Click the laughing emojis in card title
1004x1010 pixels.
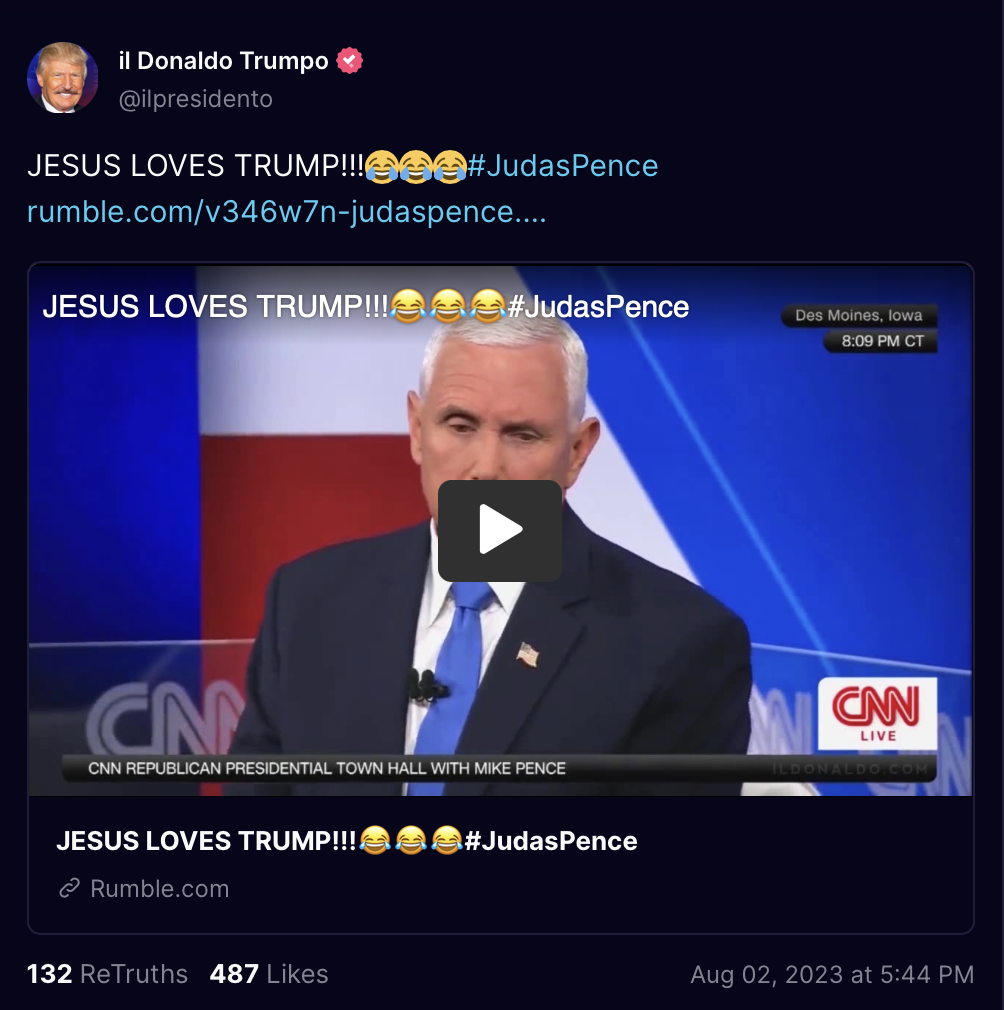click(x=411, y=841)
